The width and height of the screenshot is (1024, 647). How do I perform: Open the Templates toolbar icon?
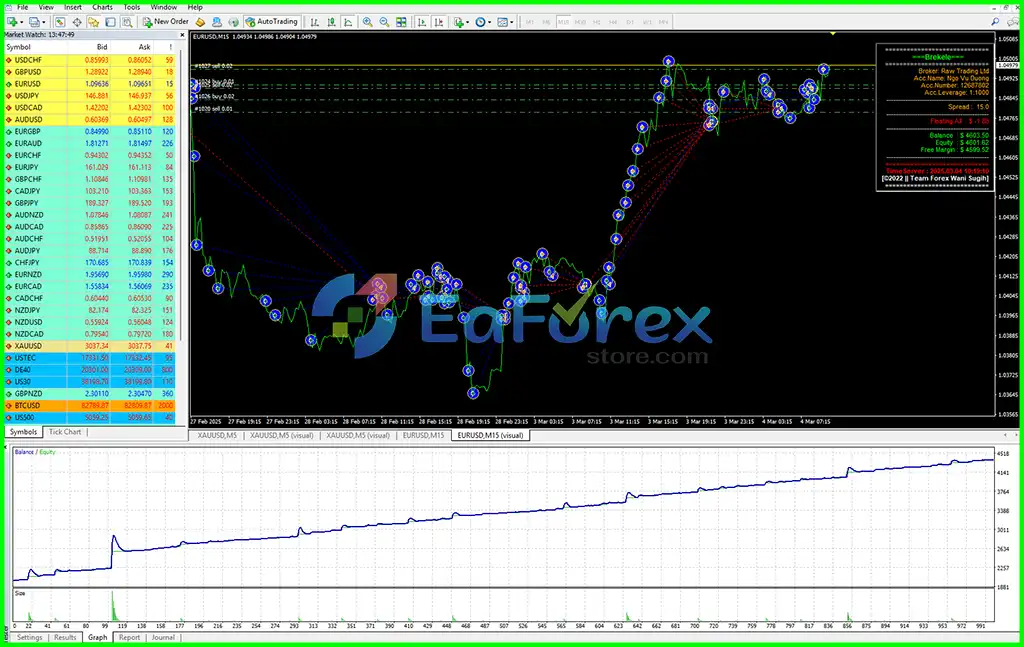click(x=502, y=22)
